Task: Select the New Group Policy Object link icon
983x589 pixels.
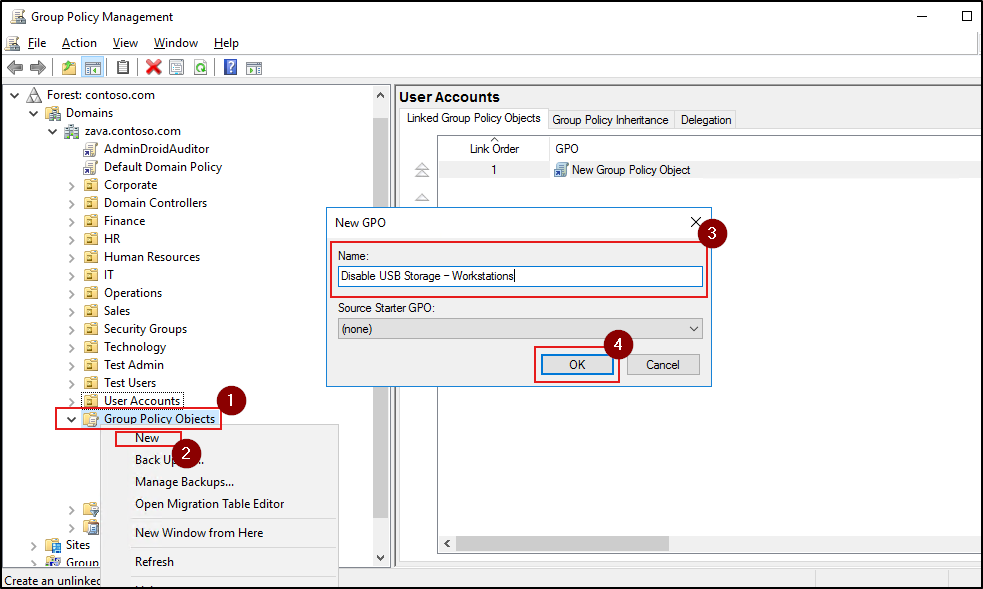Action: (561, 170)
